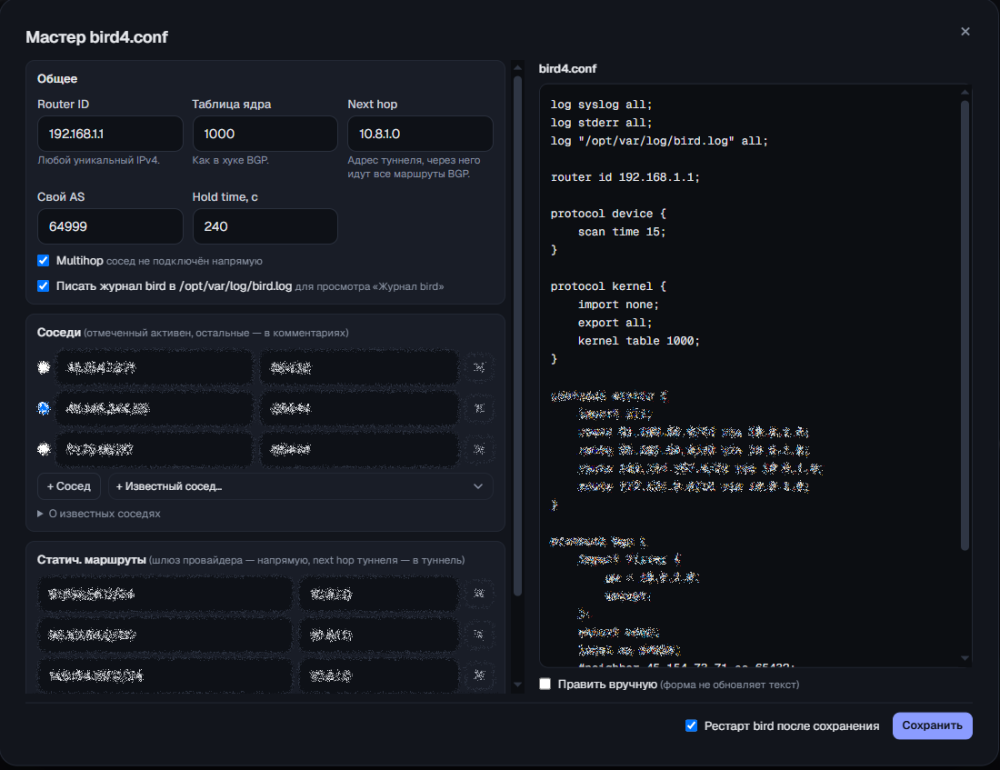Delete the first static route row

click(x=479, y=594)
